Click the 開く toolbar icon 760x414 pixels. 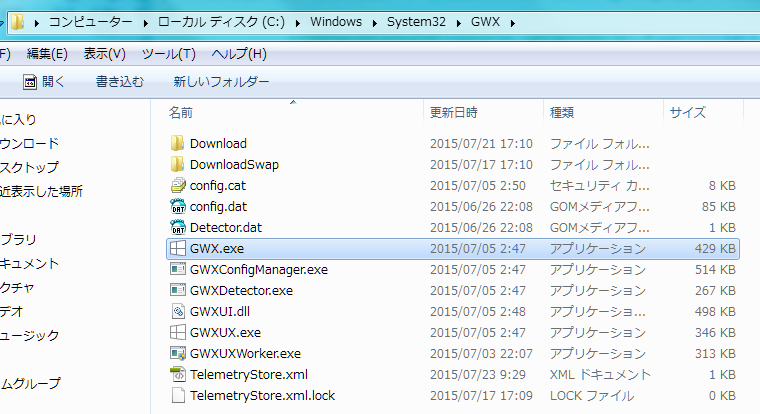[x=30, y=82]
